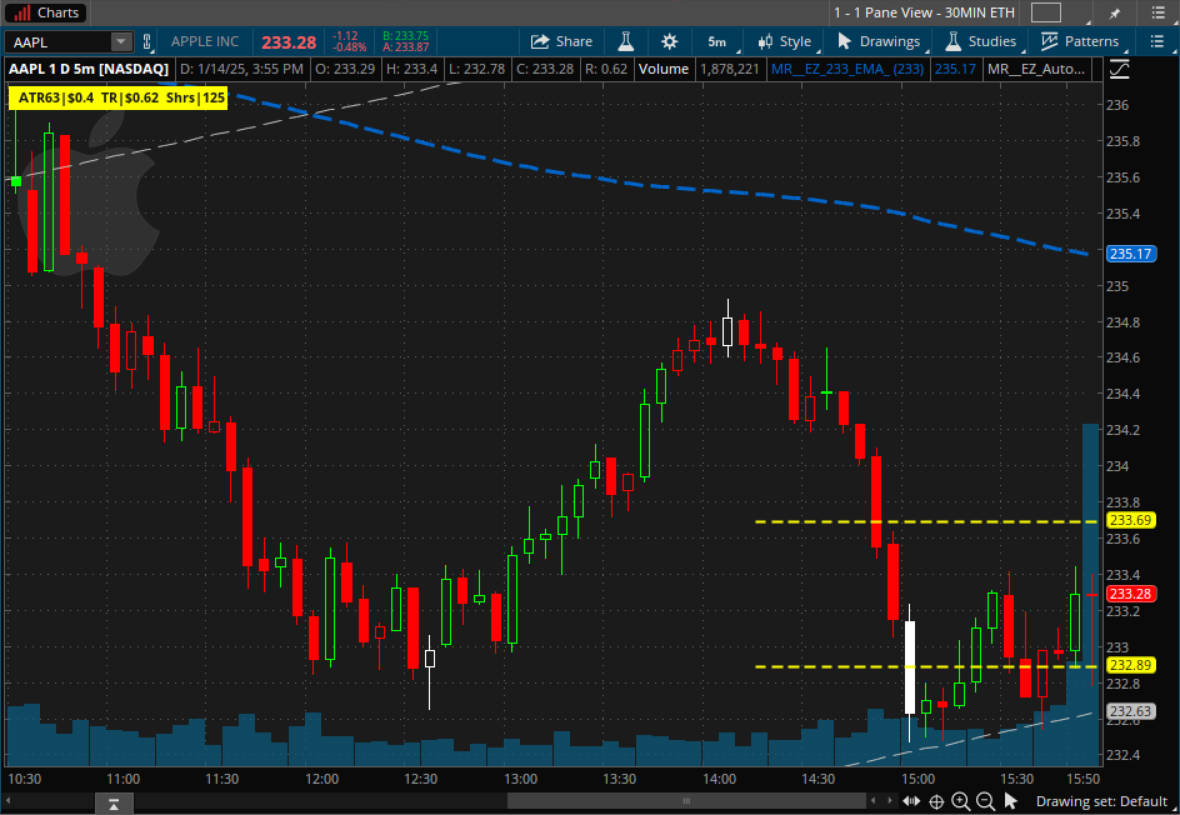
Task: Click the horizontal expand arrows icon
Action: tap(911, 801)
